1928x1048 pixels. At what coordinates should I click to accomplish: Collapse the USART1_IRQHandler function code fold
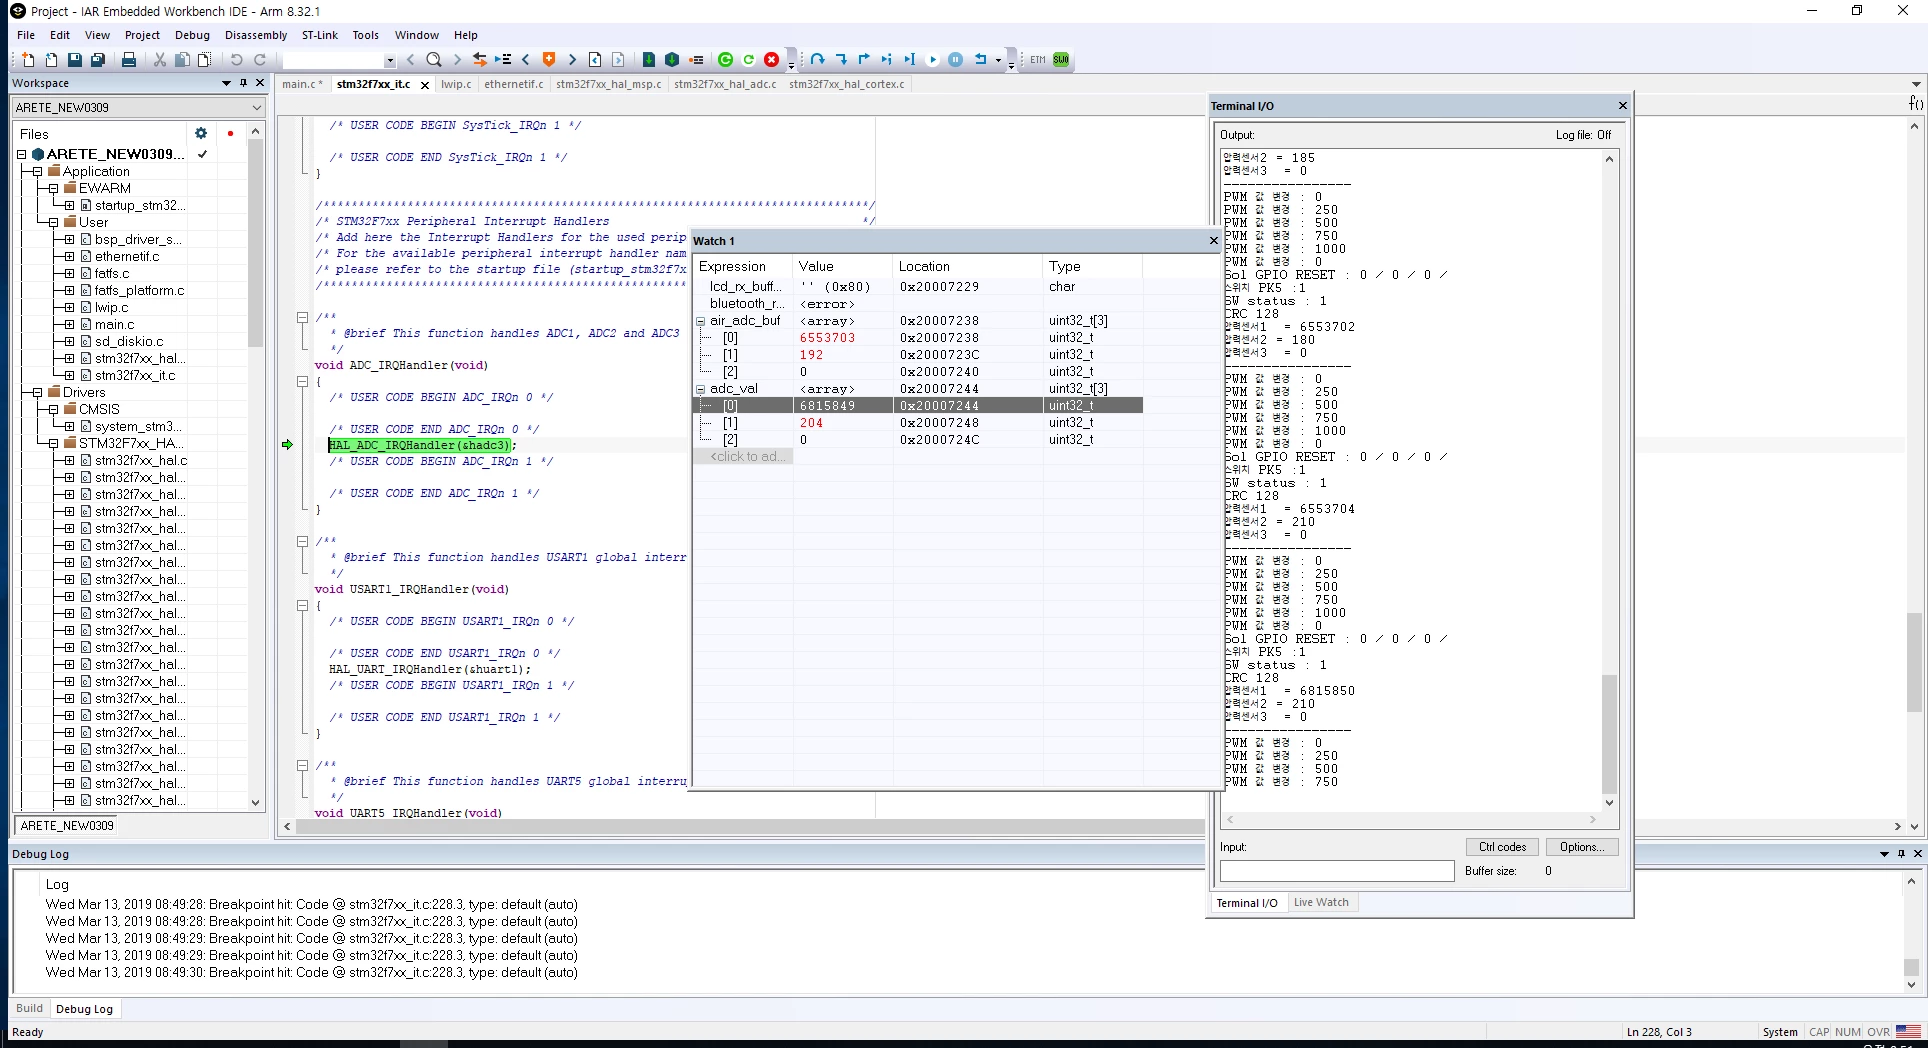[x=302, y=605]
